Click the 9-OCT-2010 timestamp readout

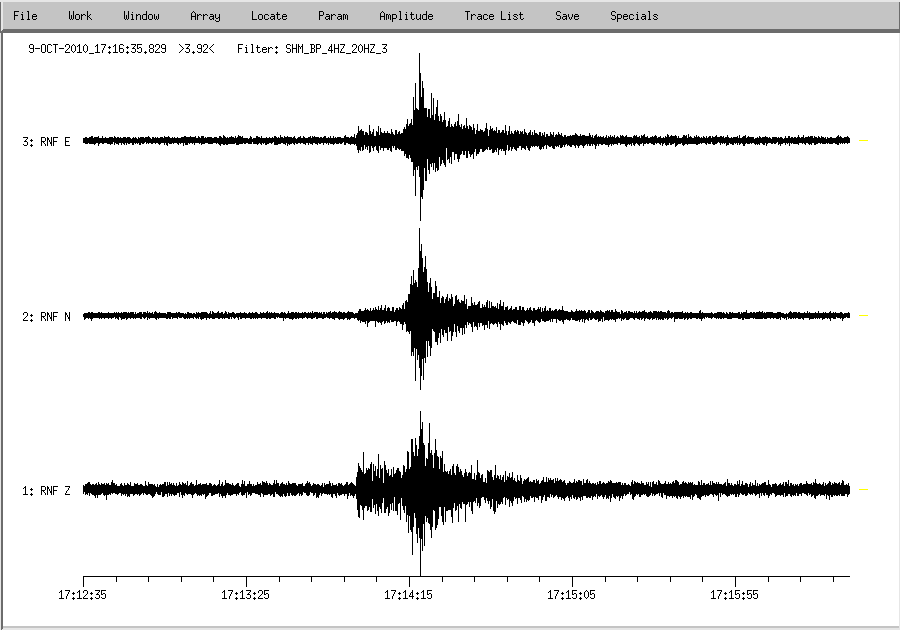tap(97, 48)
